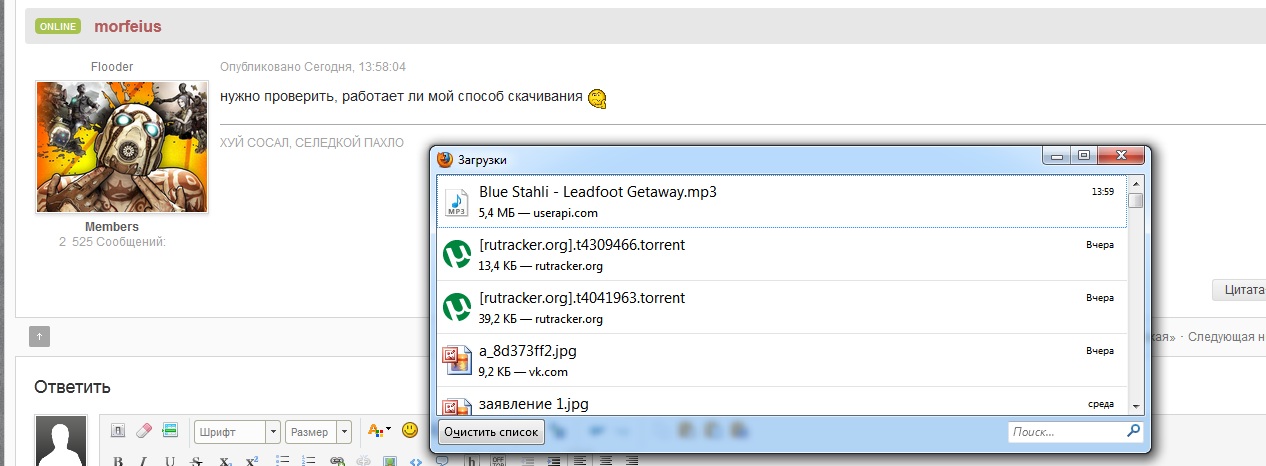Image resolution: width=1266 pixels, height=466 pixels.
Task: Select [rutracker.org].t4309466.torrent entry
Action: click(x=782, y=255)
